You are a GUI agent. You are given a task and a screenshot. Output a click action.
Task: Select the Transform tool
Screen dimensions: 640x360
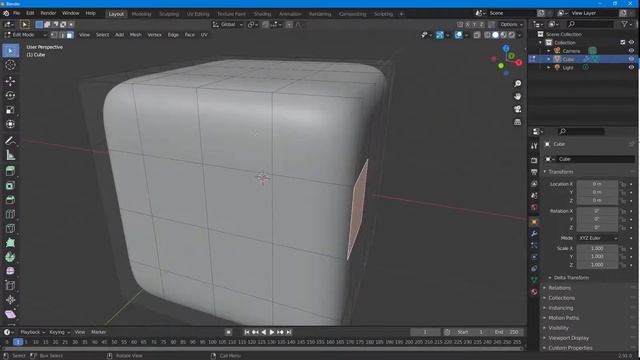point(10,124)
